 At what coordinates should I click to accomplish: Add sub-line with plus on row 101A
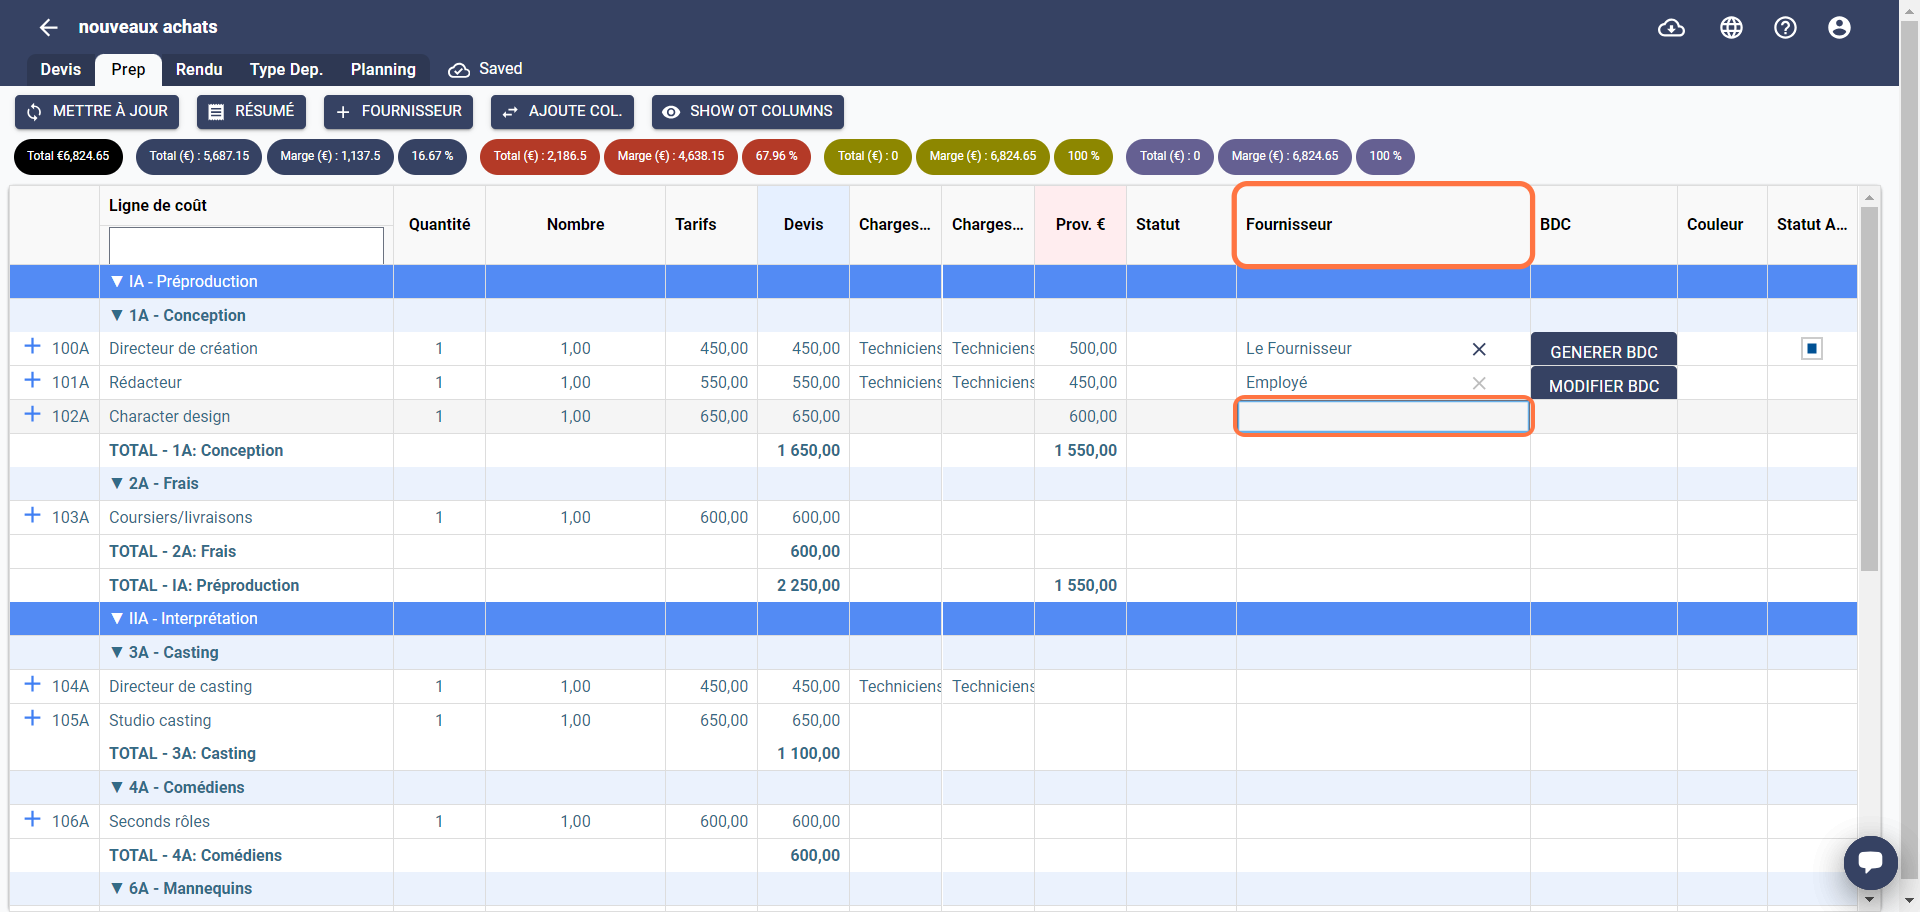(32, 380)
